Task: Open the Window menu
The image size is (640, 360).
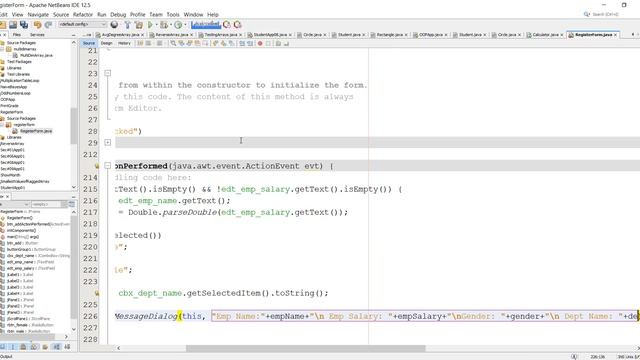Action: [x=193, y=15]
